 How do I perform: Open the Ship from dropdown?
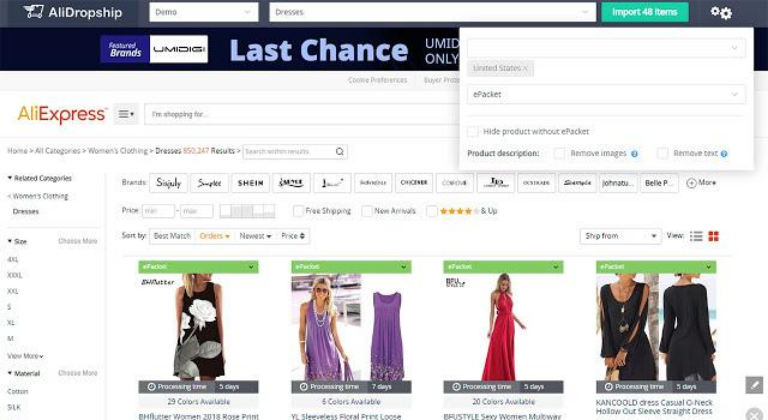(x=620, y=236)
